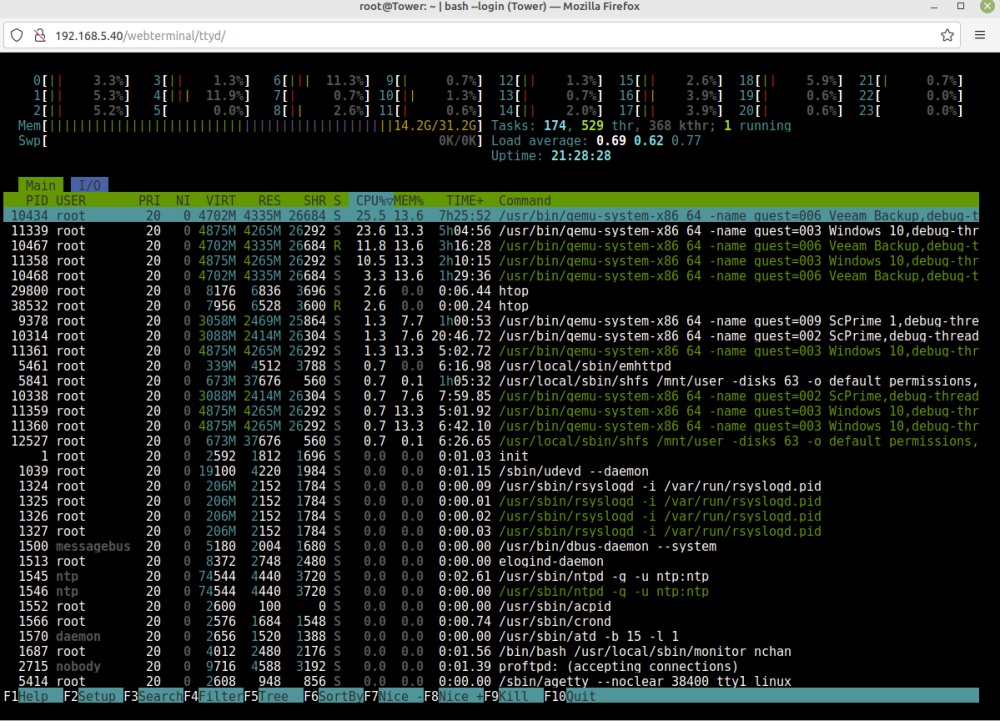Select the dbus-daemon messagebus row

coord(491,546)
